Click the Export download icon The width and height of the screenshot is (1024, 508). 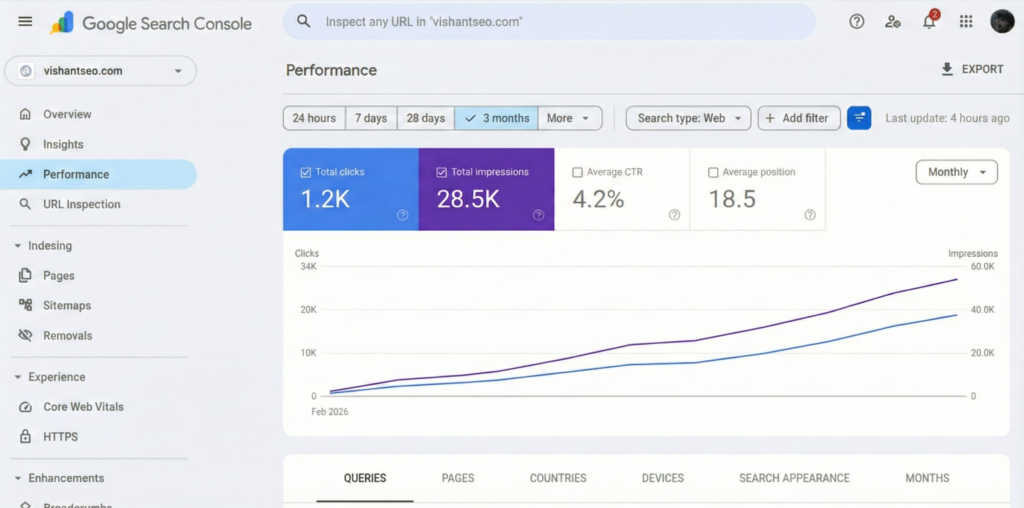point(947,69)
